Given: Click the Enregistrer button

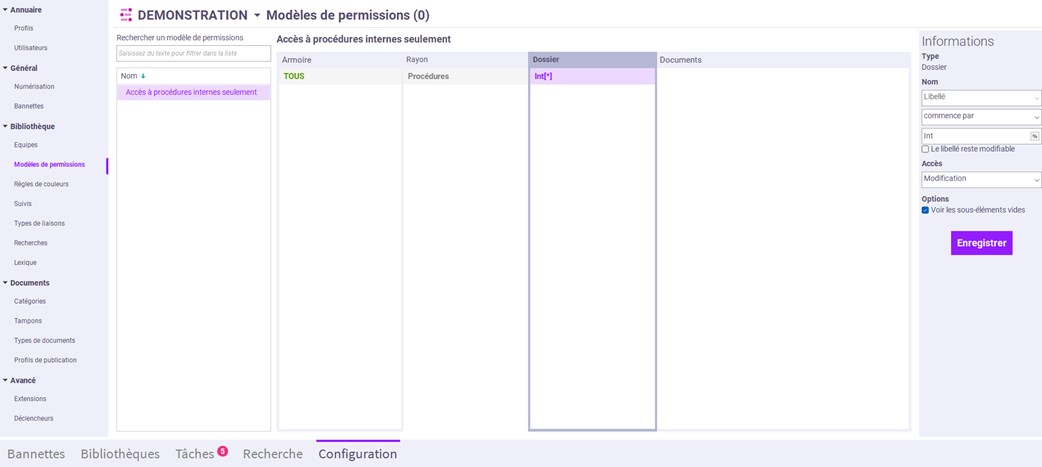Looking at the screenshot, I should [981, 243].
